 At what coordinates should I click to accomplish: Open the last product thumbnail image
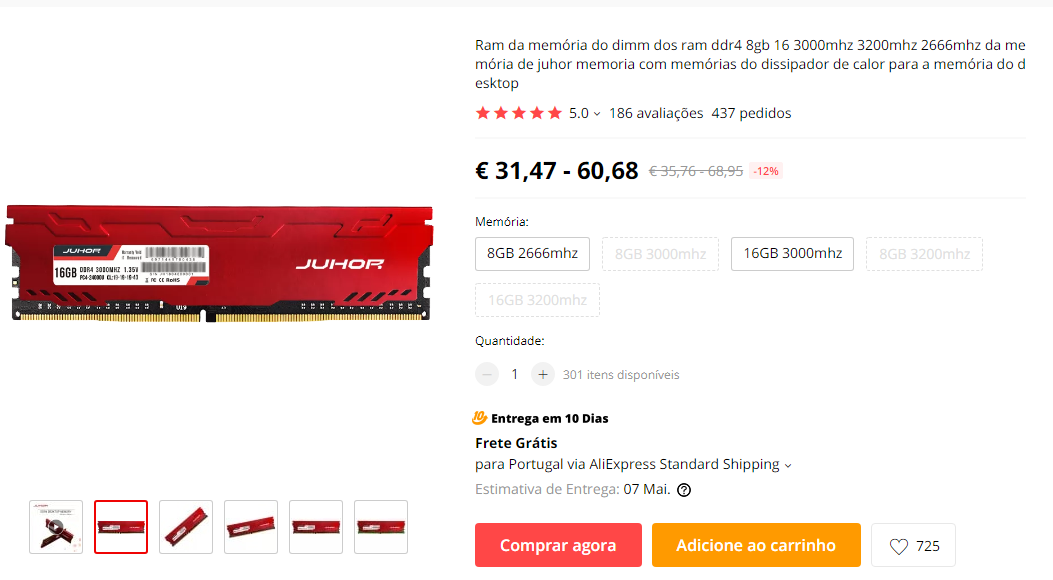point(381,527)
